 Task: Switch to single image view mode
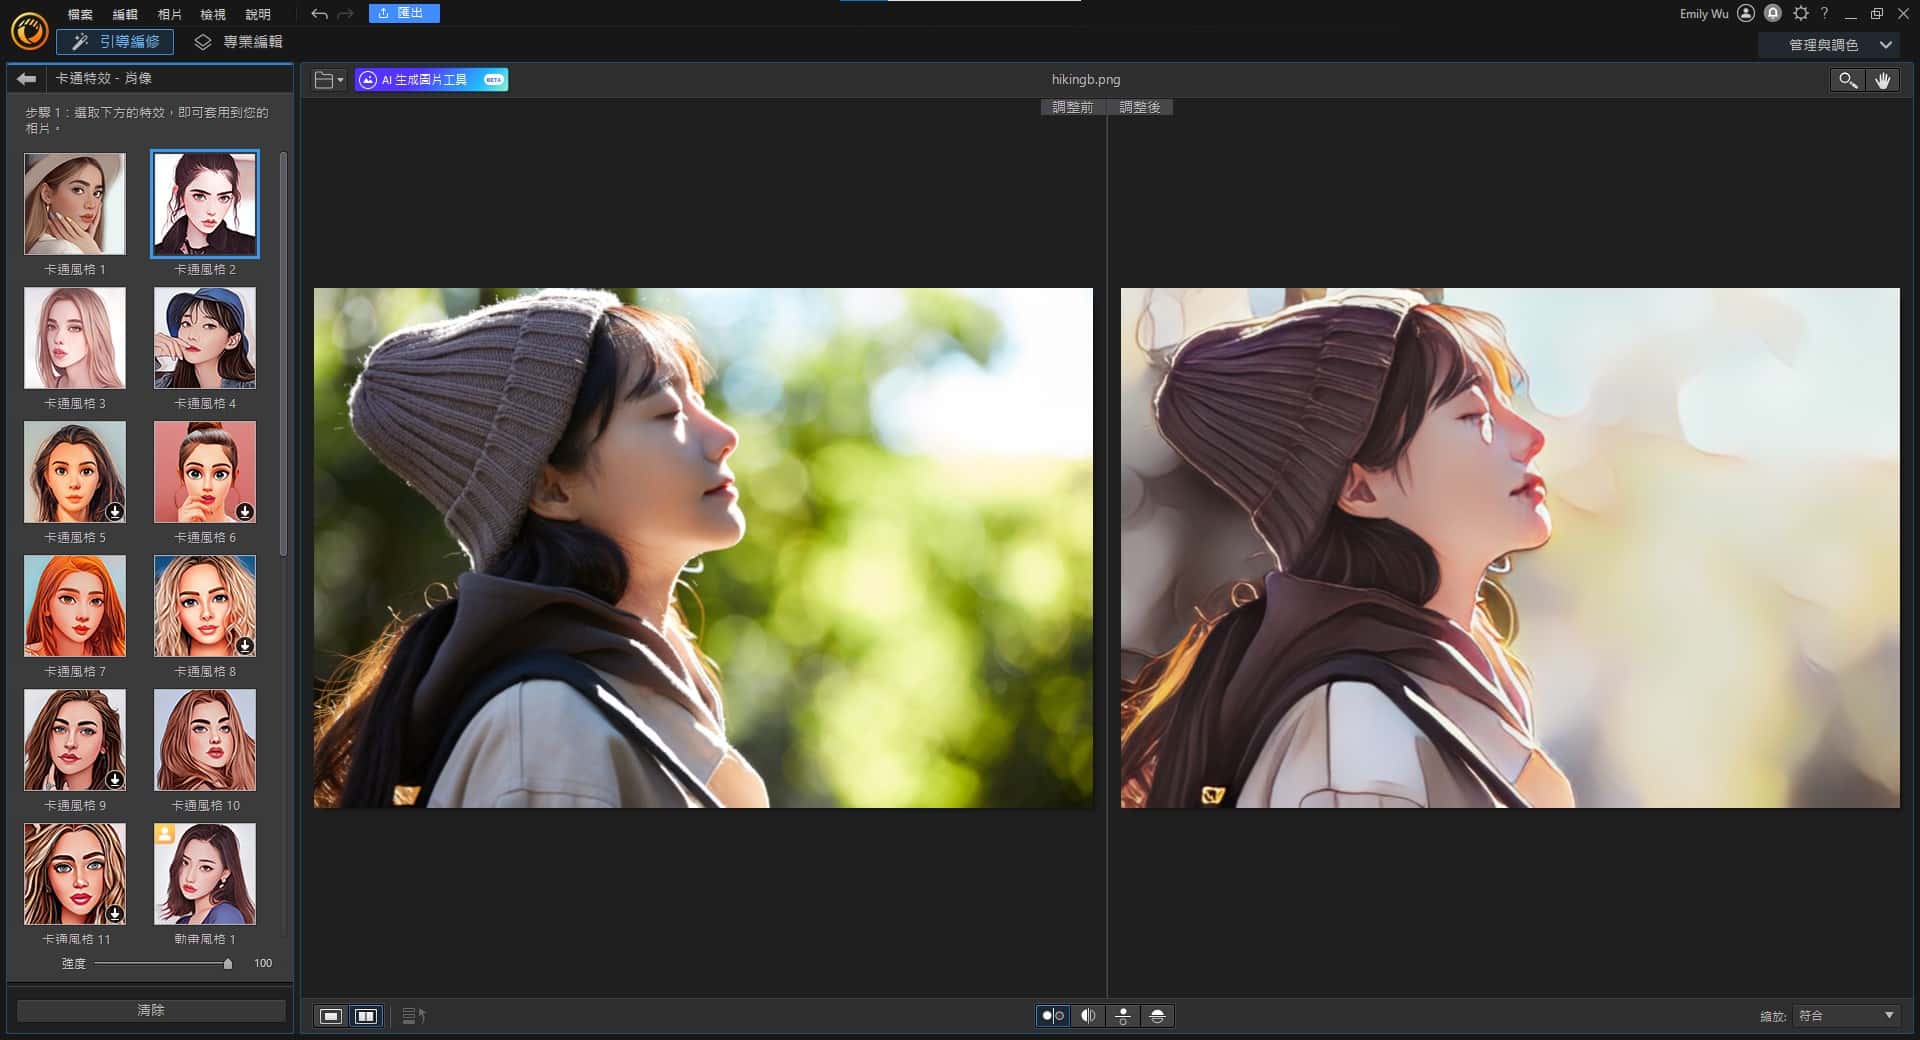(x=331, y=1016)
